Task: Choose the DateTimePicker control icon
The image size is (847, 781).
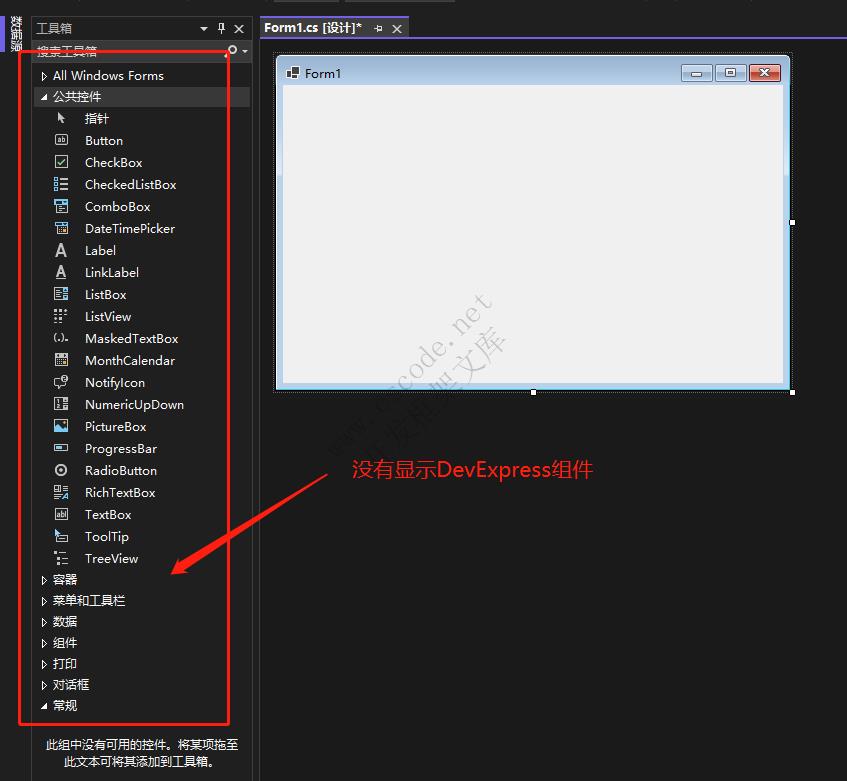Action: (61, 228)
